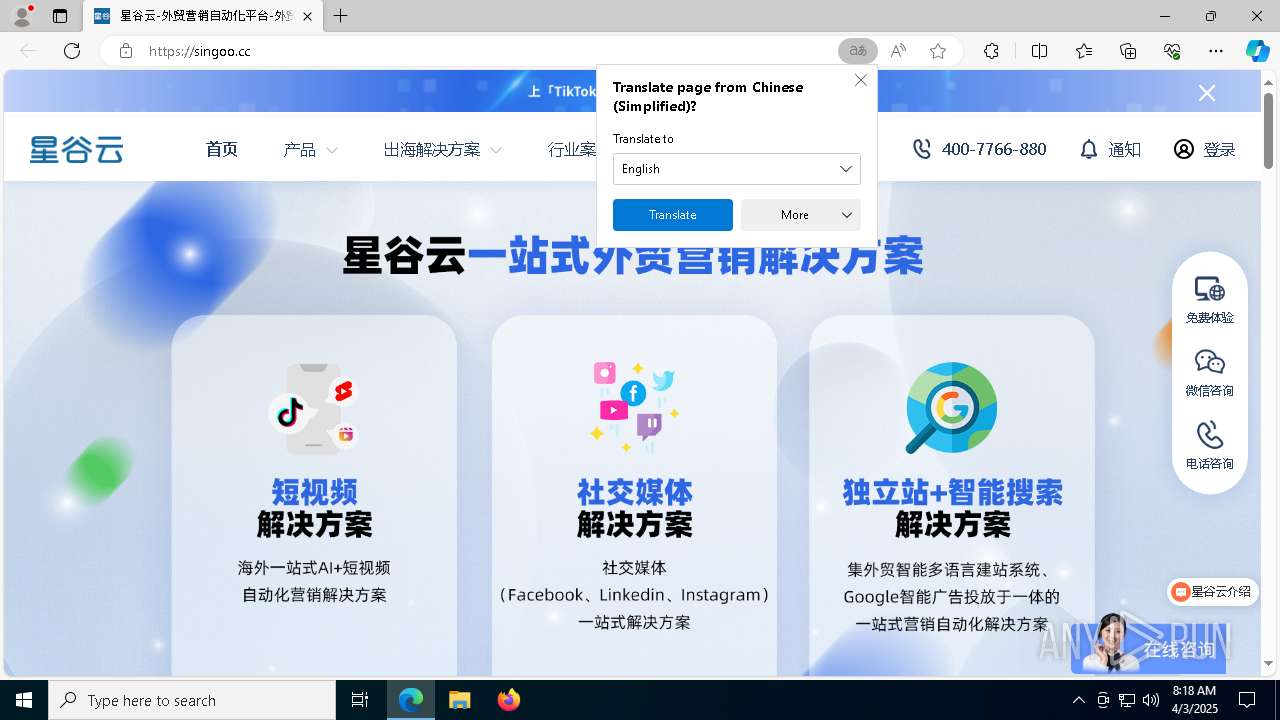Expand the 产品 menu chevron

coord(332,150)
